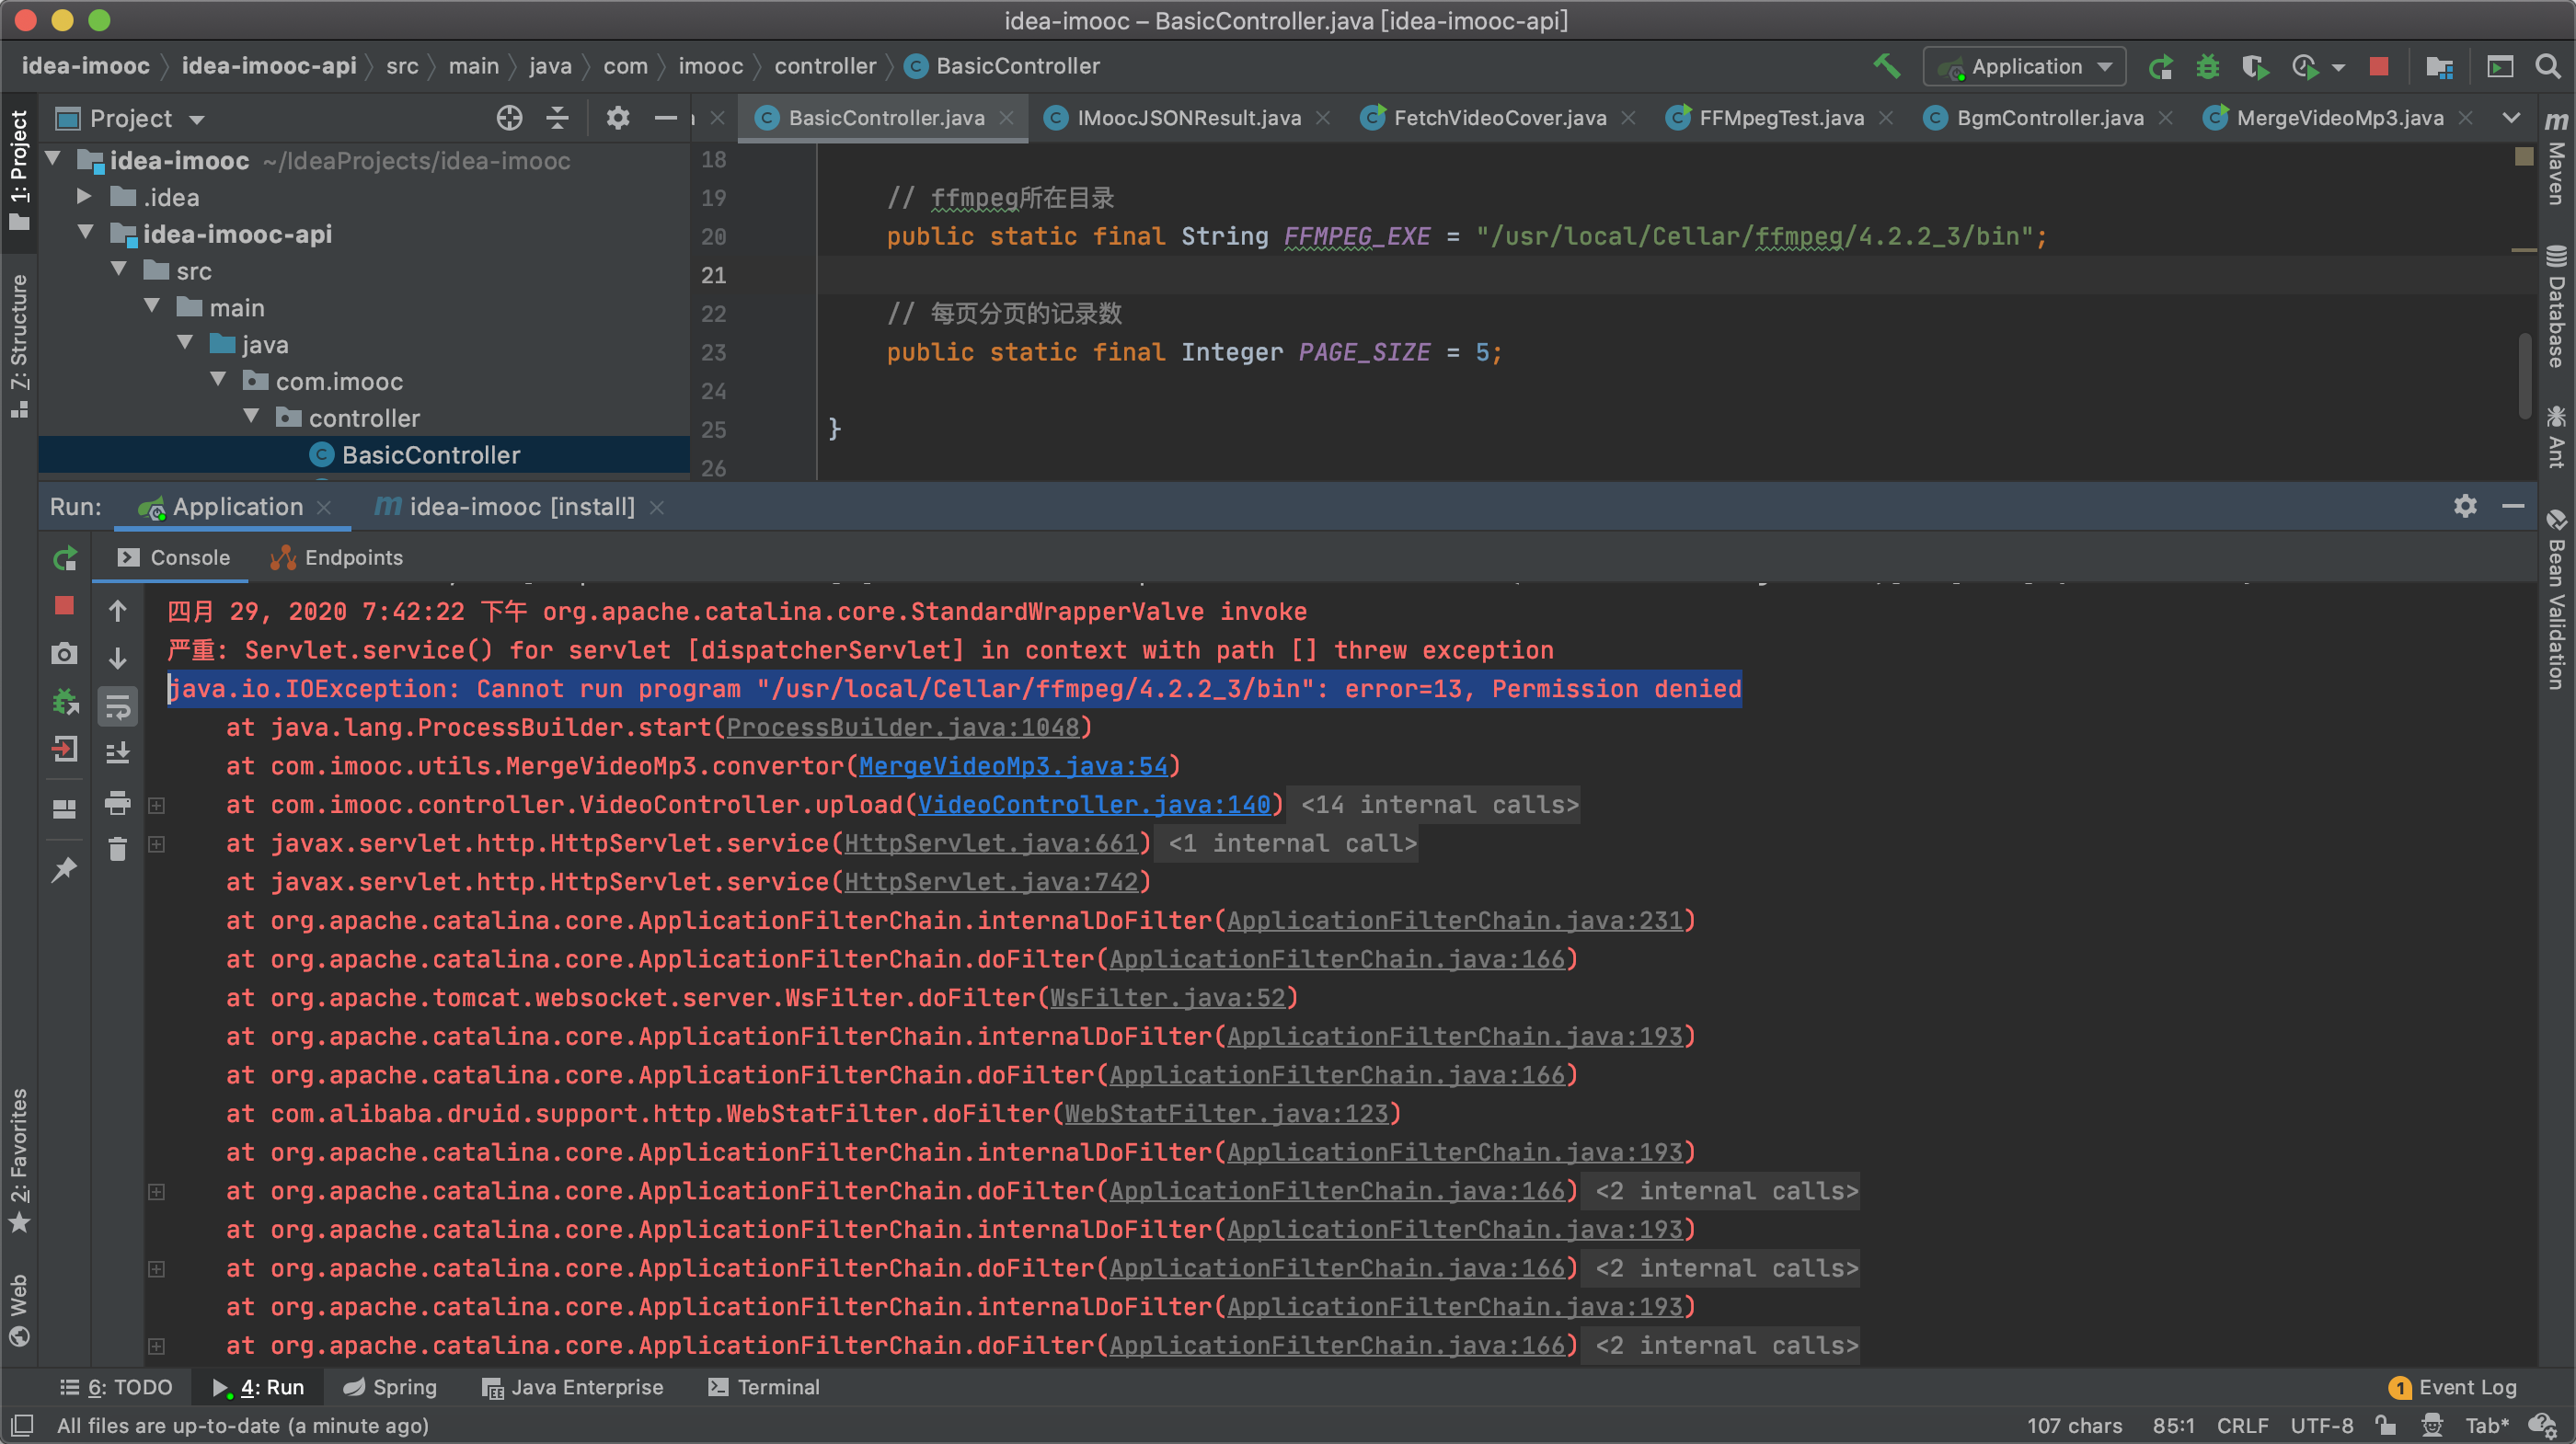Switch to FetchVideoCover.java tab
Image resolution: width=2576 pixels, height=1444 pixels.
(1499, 118)
